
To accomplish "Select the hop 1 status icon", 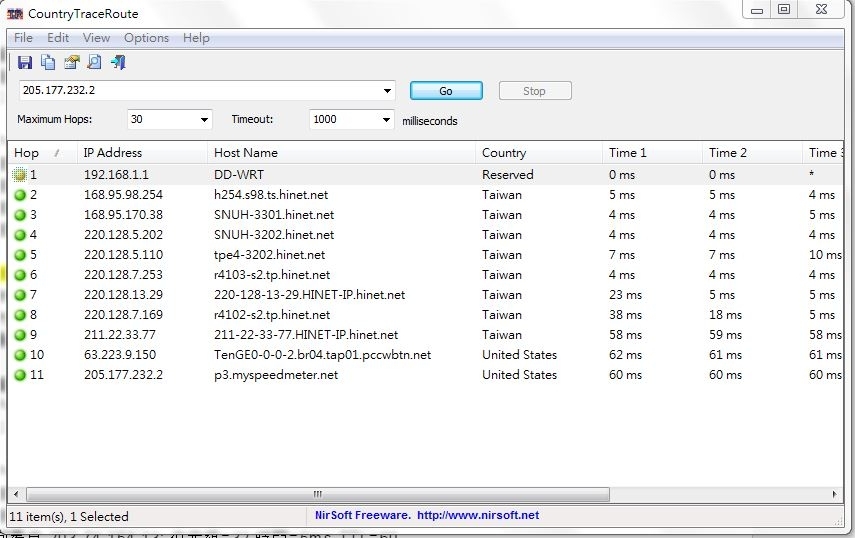I will click(x=20, y=175).
